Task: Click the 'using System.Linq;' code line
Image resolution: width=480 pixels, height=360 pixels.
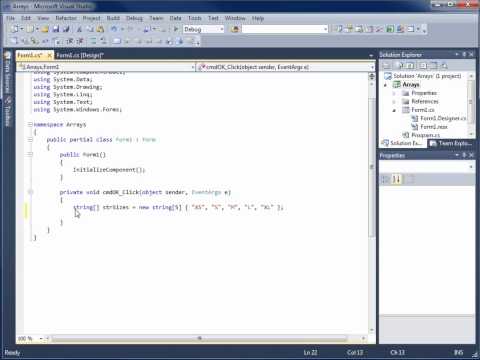Action: tap(63, 95)
